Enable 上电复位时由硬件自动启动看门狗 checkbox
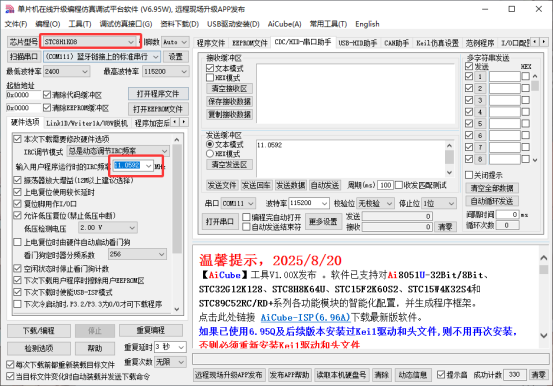Image resolution: width=553 pixels, height=387 pixels. click(x=17, y=242)
